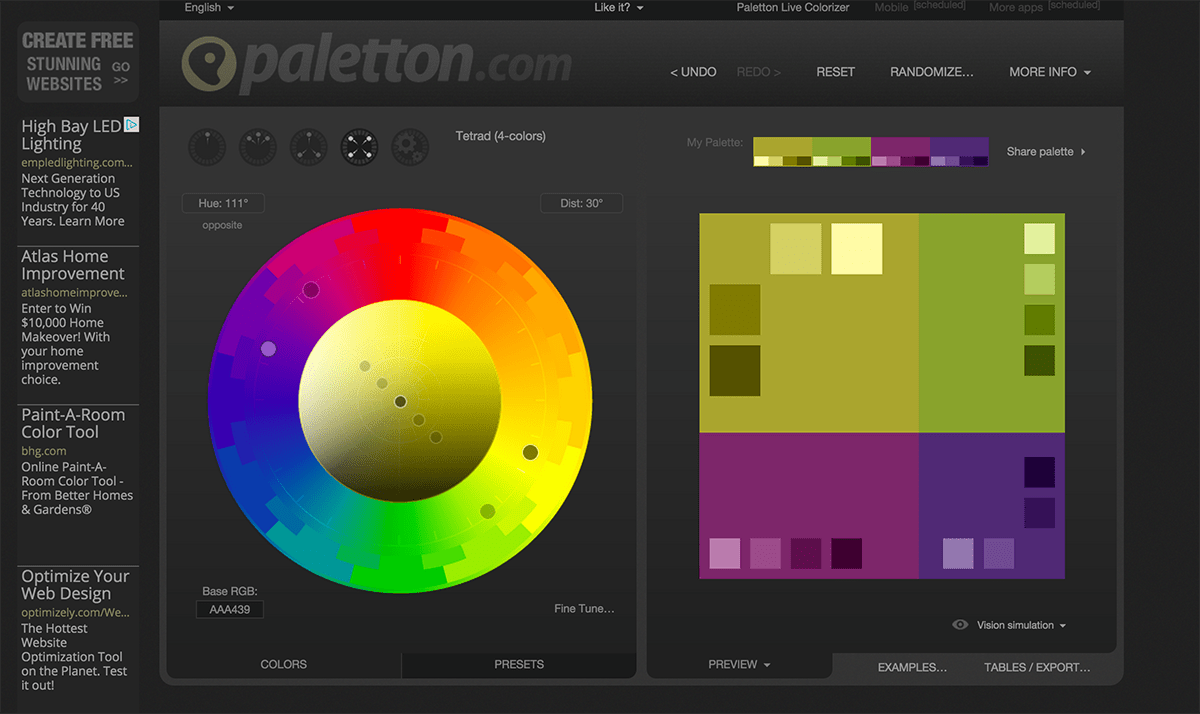Screen dimensions: 1200x714
Task: Select the triad color scheme icon
Action: click(308, 146)
